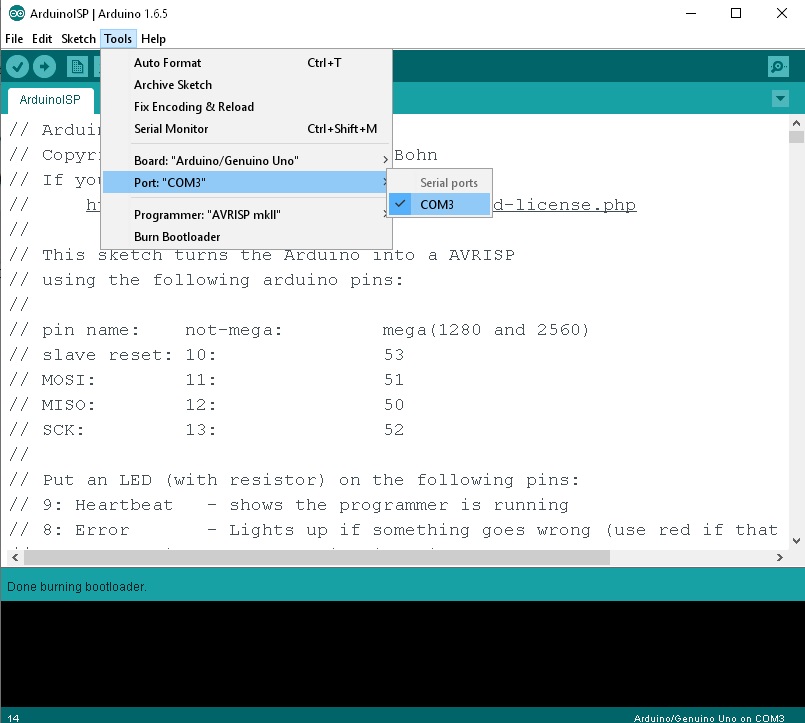Switch to the ArduinoISP tab
This screenshot has height=723, width=805.
[50, 100]
